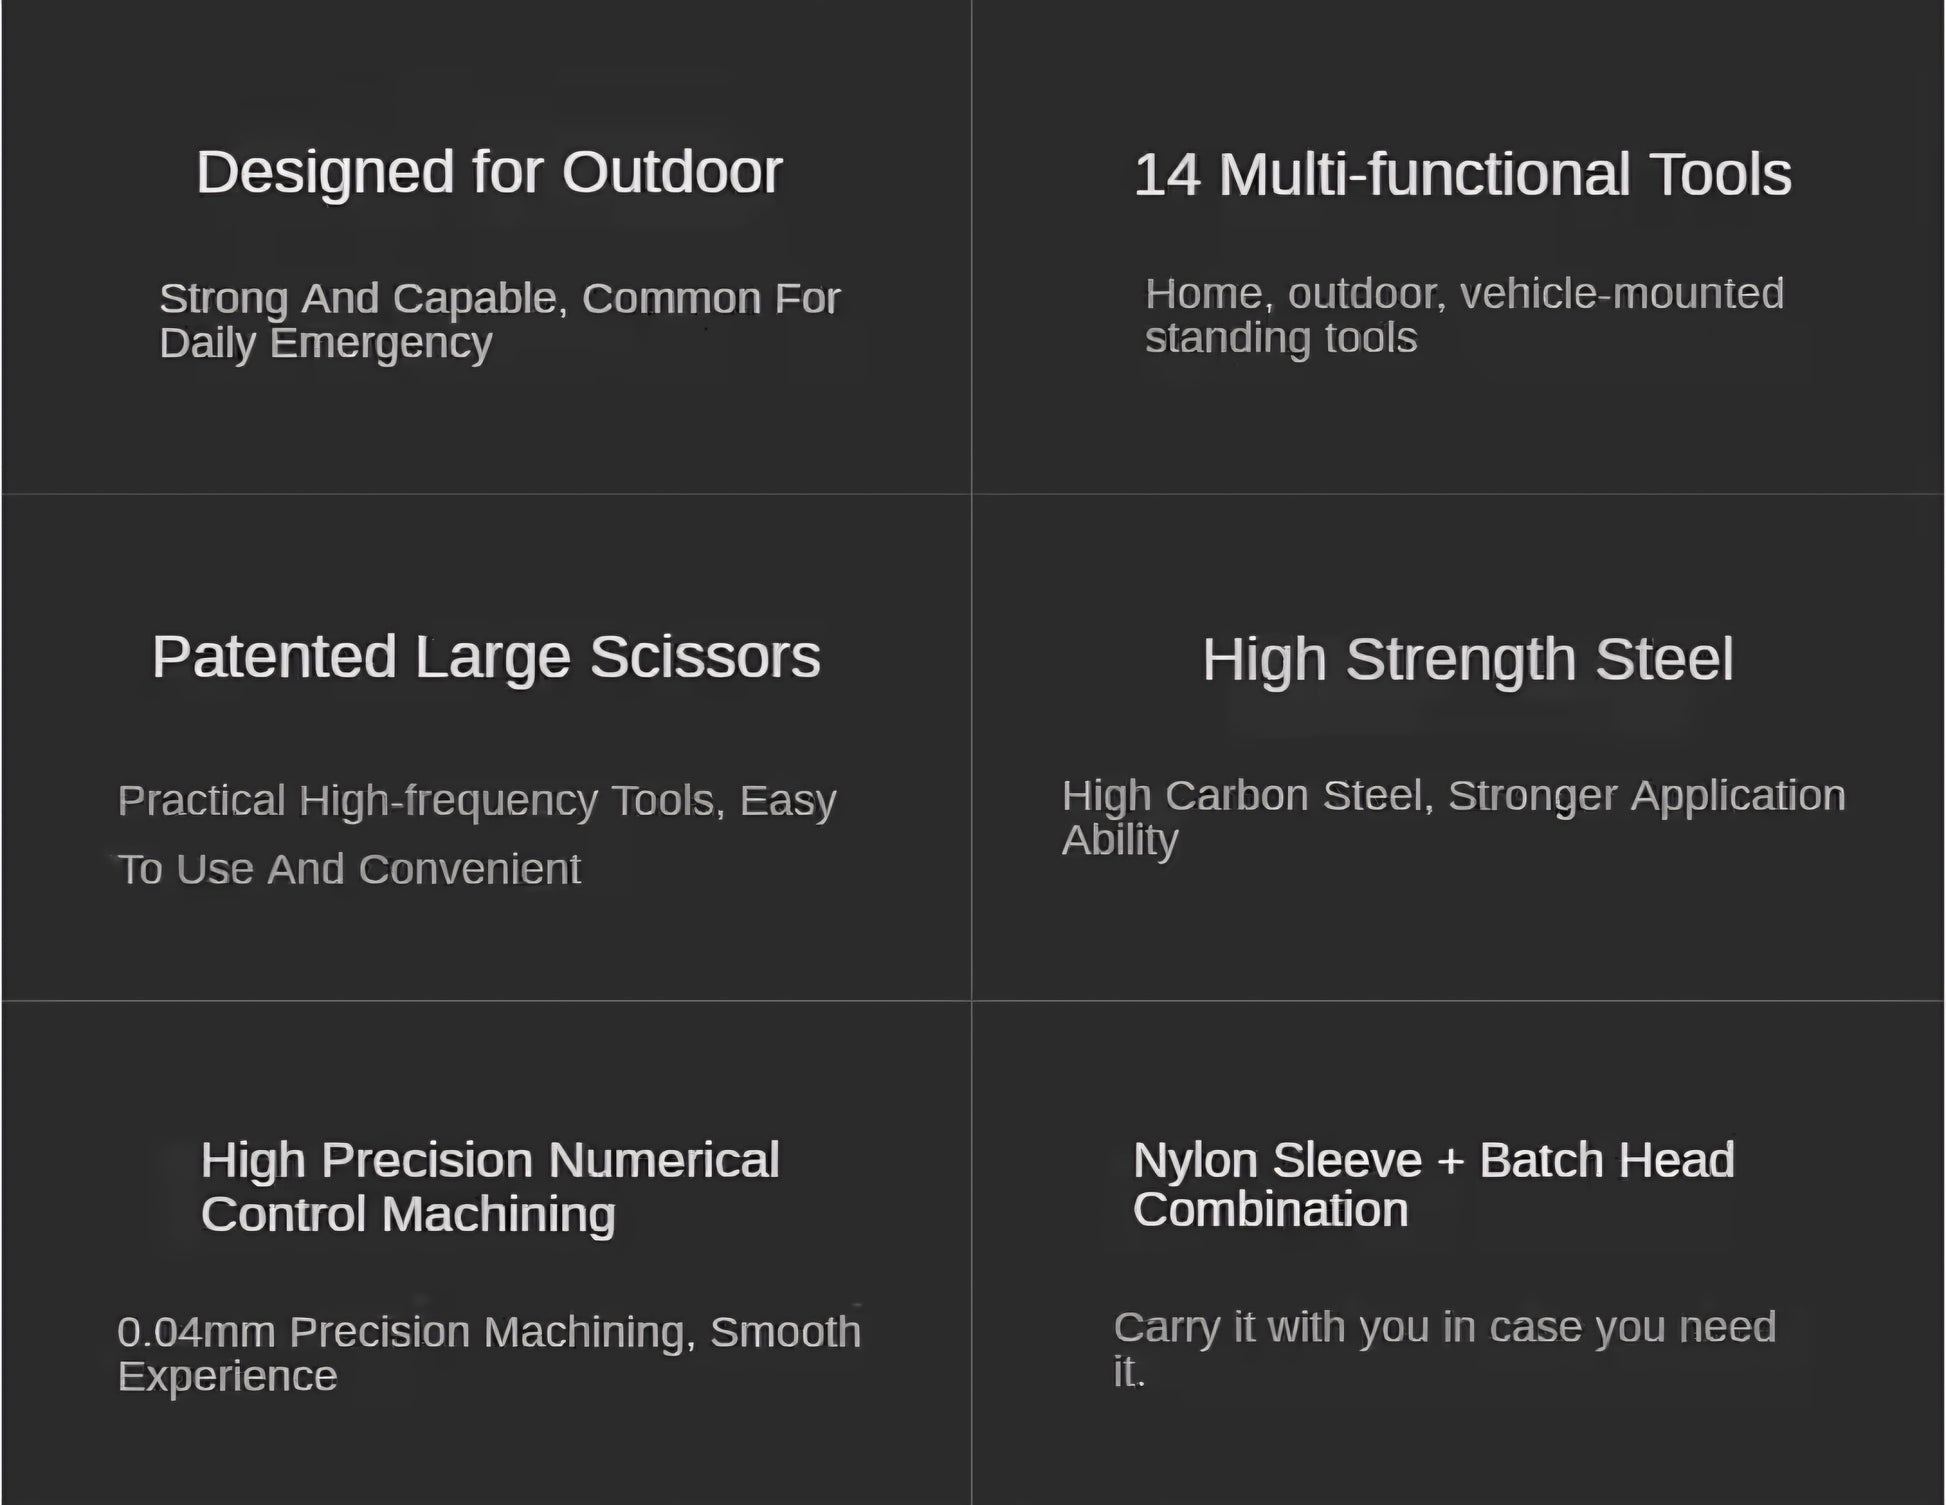Click the "standing tools" text line
This screenshot has height=1505, width=1946.
click(1280, 338)
